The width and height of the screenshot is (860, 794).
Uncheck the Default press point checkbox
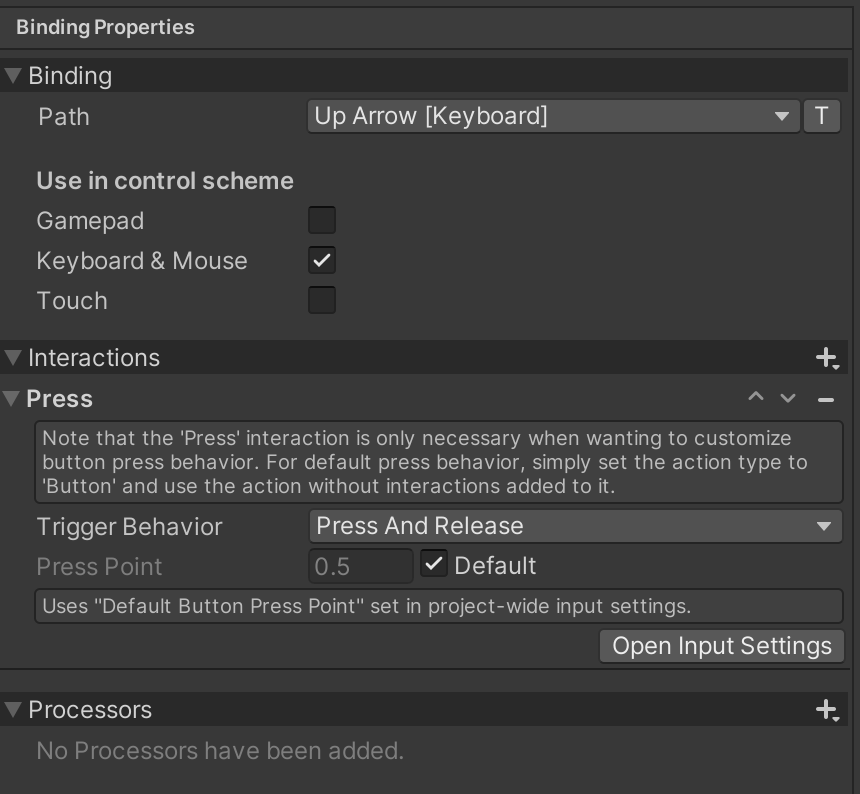tap(434, 565)
